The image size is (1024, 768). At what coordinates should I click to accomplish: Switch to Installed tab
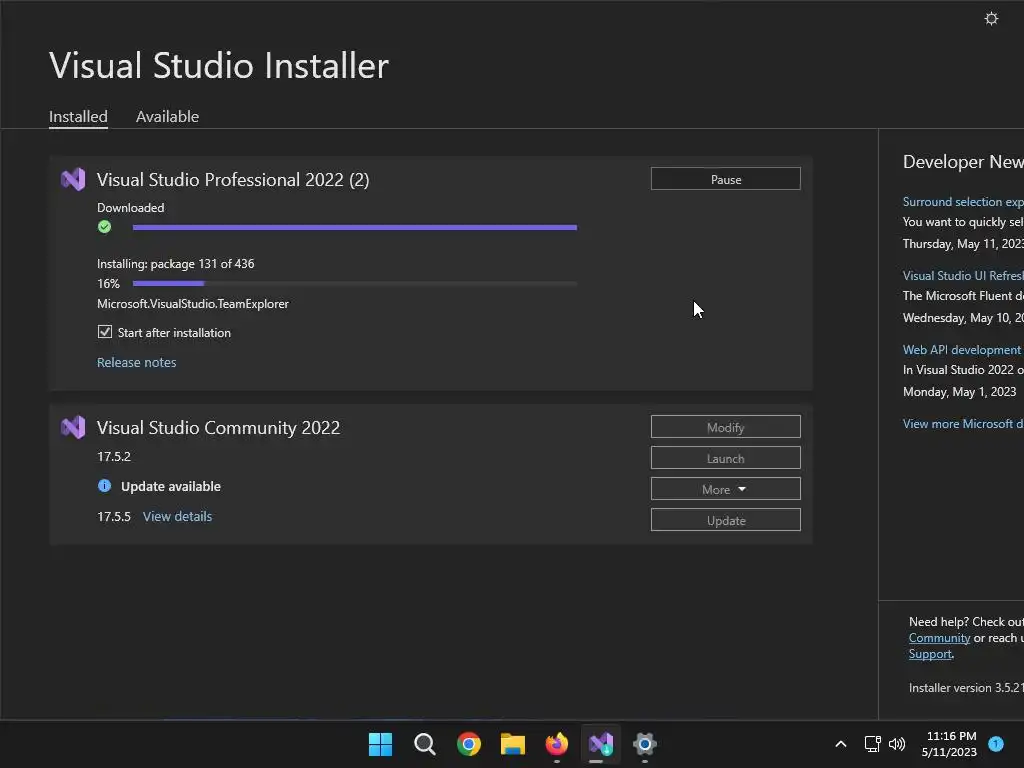[78, 116]
